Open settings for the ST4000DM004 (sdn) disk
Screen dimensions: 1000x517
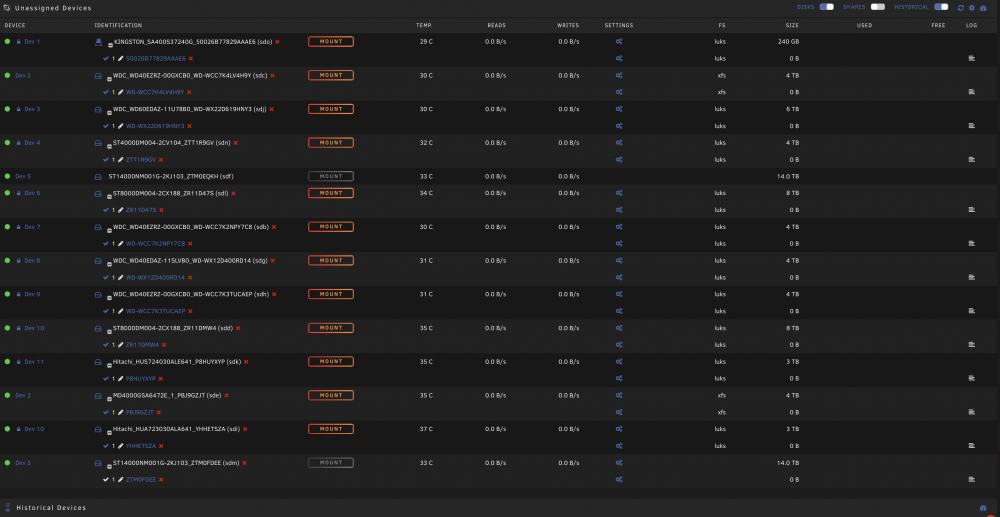pos(619,143)
